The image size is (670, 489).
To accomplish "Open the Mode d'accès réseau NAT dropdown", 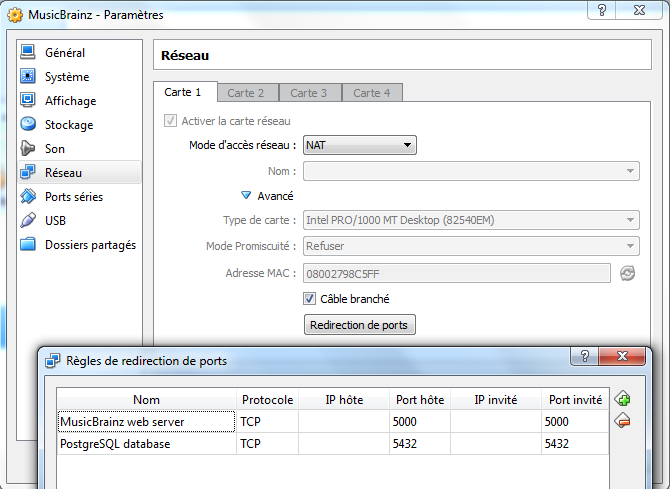I will pyautogui.click(x=360, y=146).
